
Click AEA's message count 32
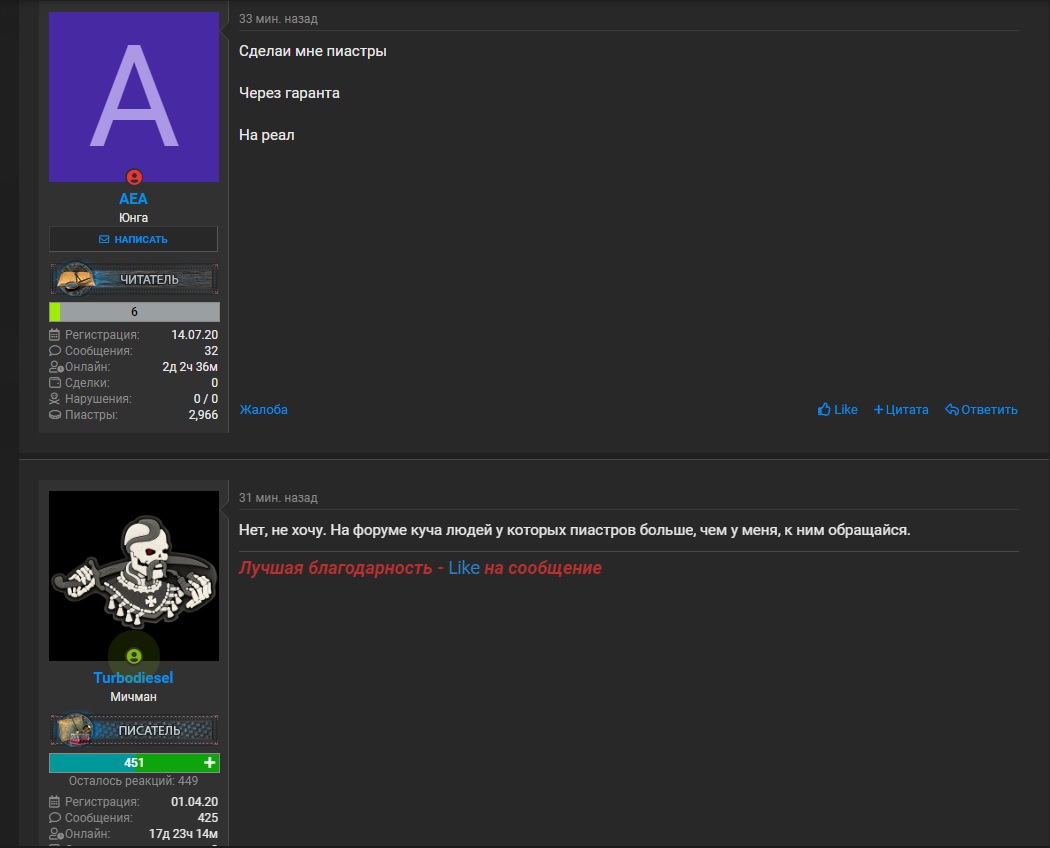[211, 350]
